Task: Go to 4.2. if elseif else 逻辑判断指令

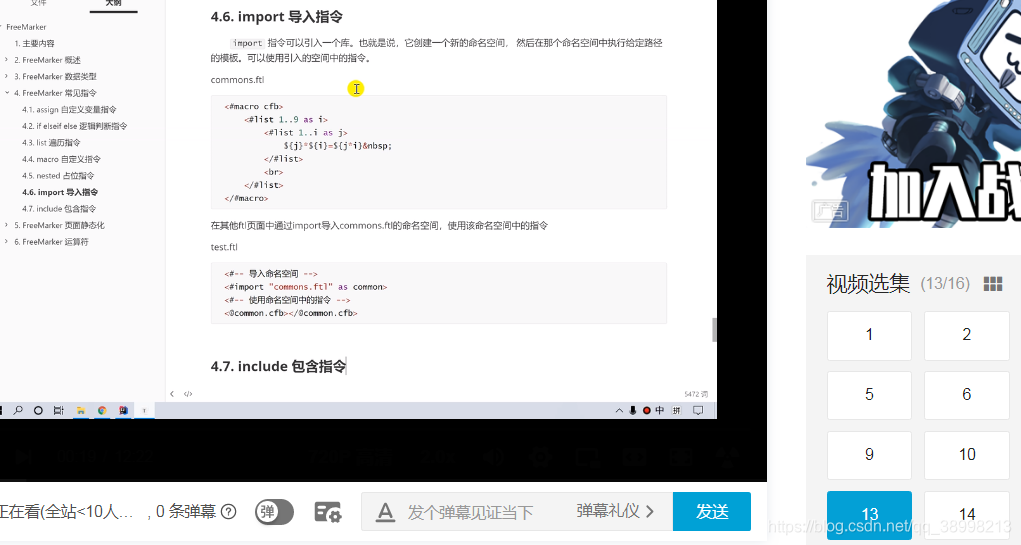Action: pyautogui.click(x=74, y=126)
